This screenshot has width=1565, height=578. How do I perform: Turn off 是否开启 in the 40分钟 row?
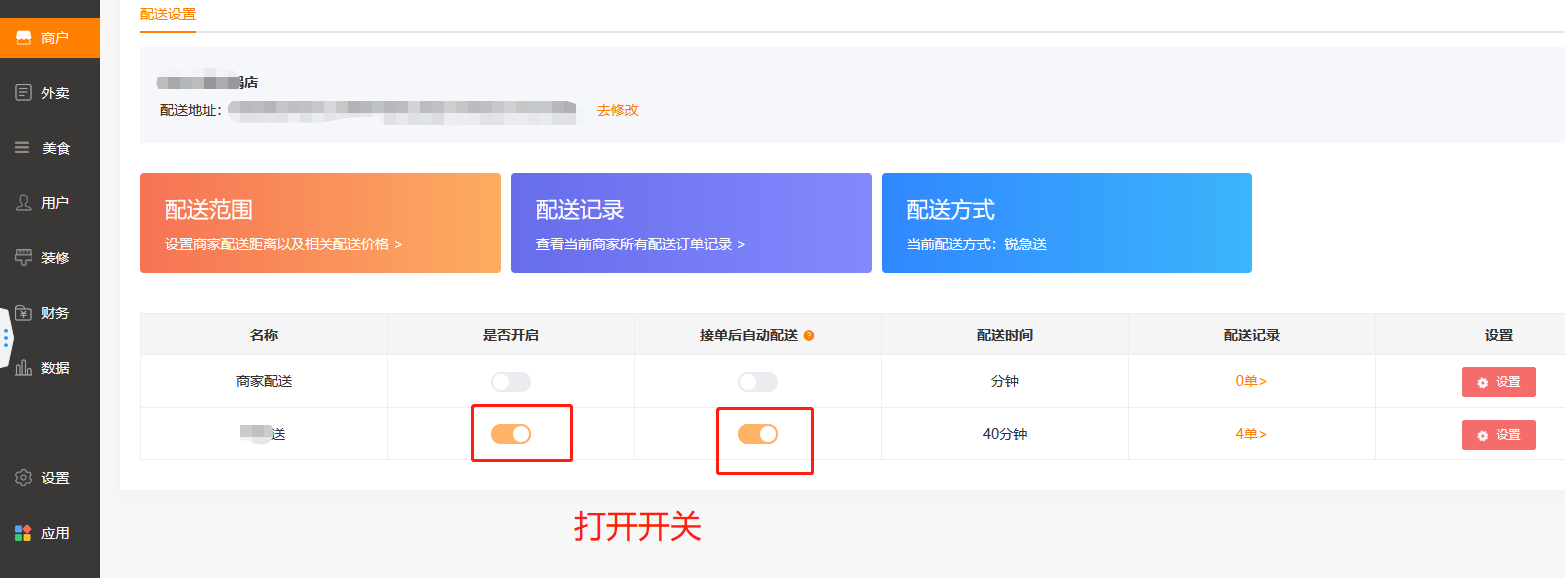pos(511,434)
